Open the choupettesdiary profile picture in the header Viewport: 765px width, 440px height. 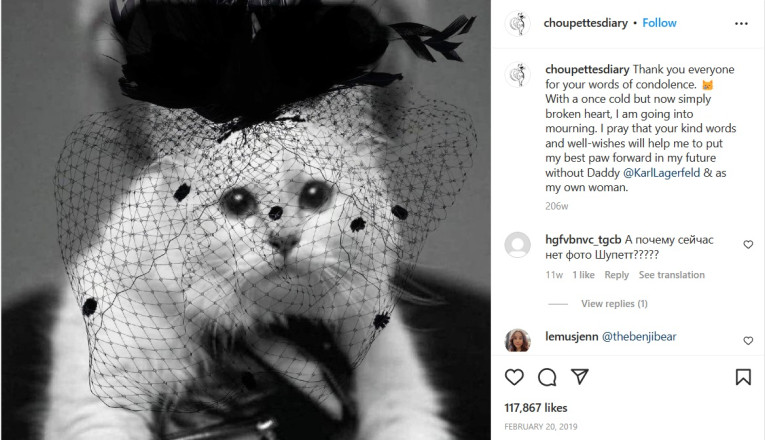pyautogui.click(x=518, y=23)
